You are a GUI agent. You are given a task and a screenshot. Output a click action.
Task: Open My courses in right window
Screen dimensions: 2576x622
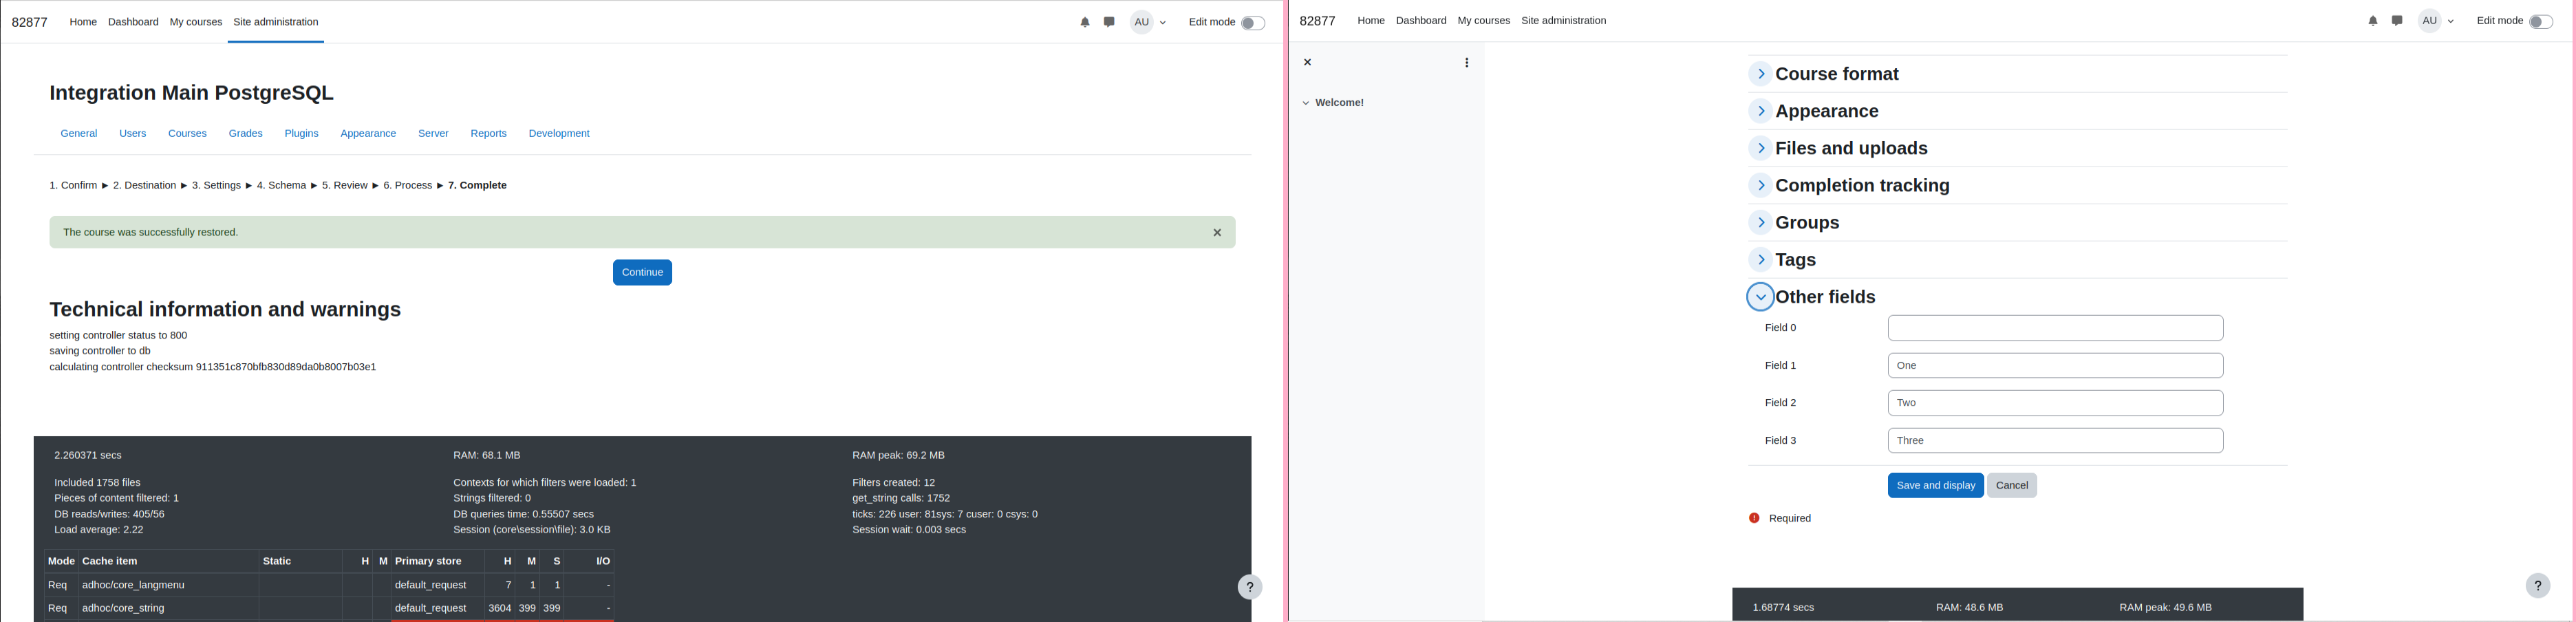(x=1484, y=21)
